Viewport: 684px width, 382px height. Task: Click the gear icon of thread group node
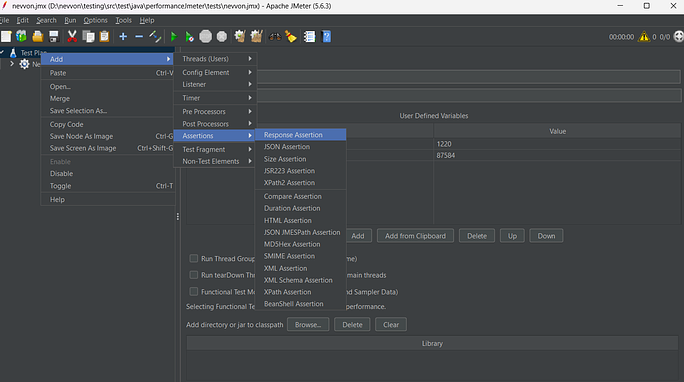24,64
